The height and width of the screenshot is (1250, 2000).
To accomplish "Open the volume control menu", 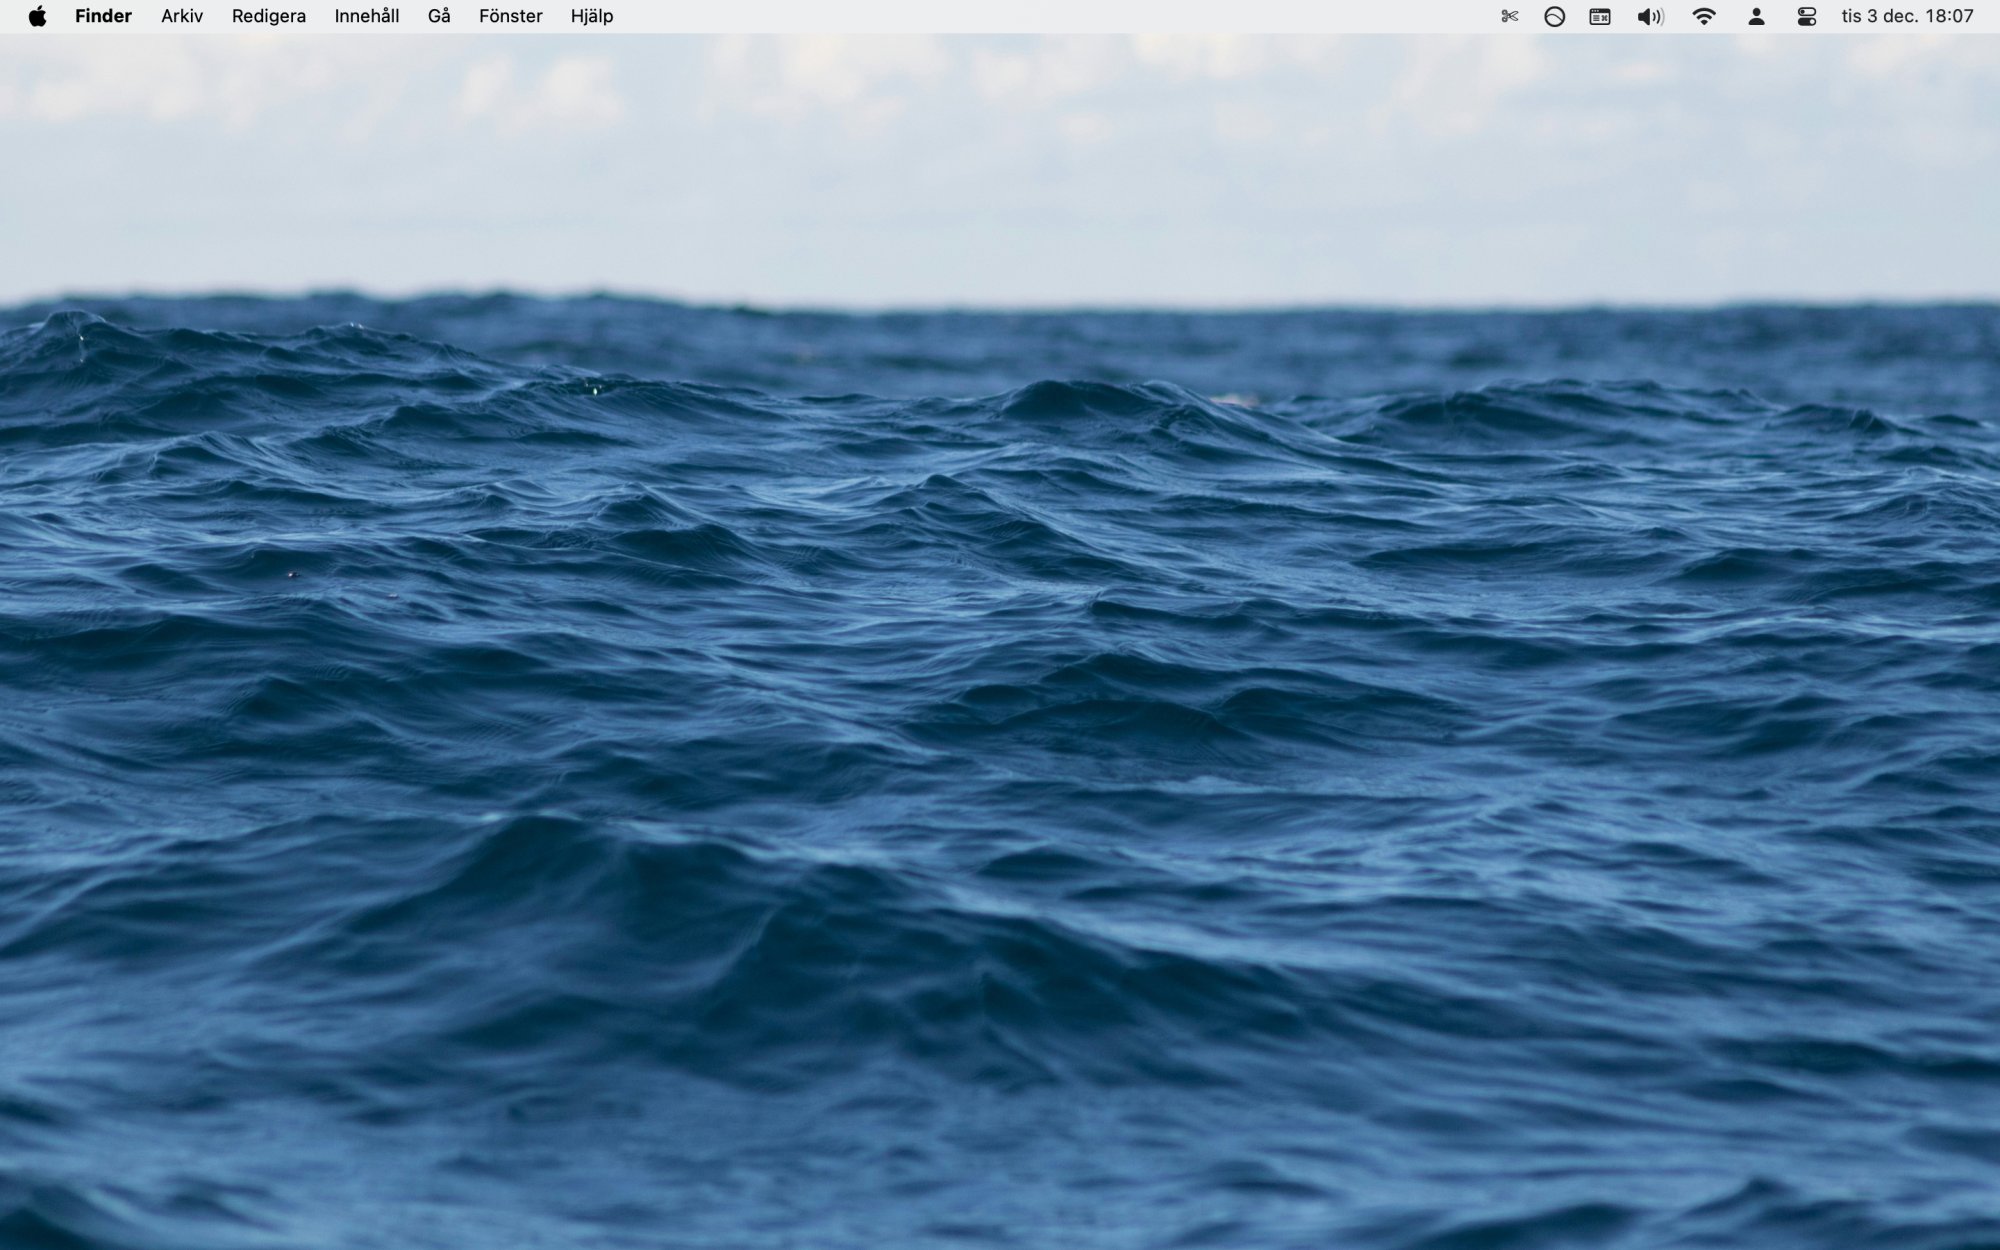I will (x=1650, y=16).
